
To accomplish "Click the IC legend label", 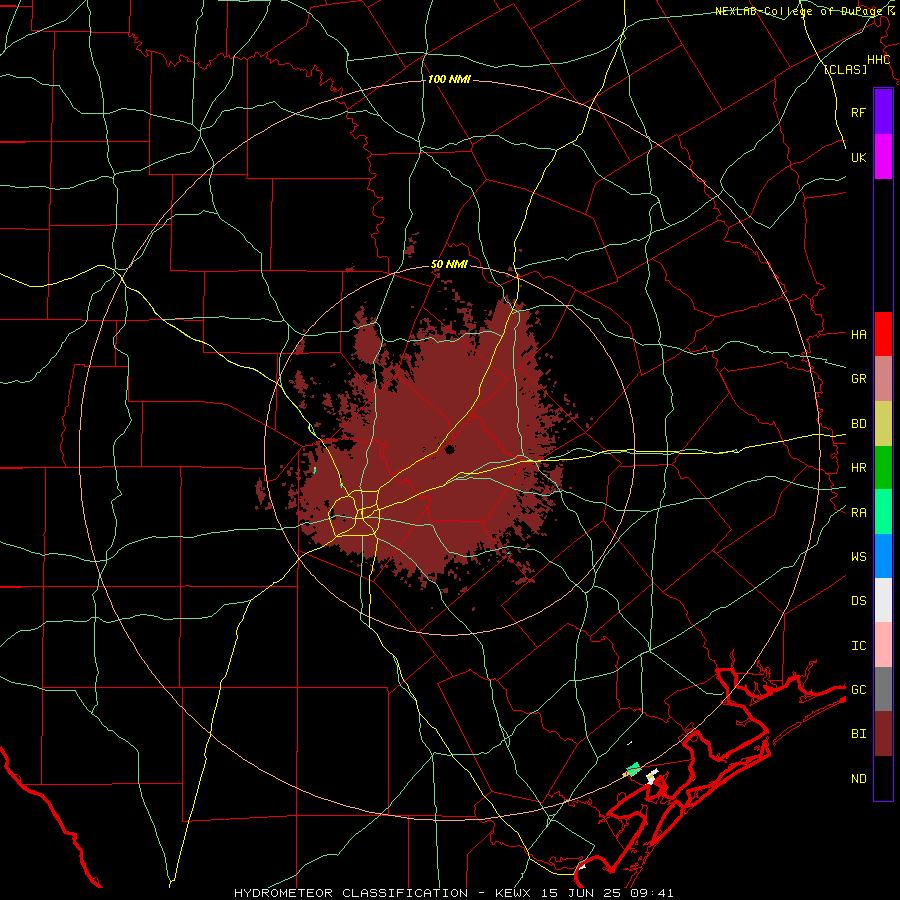I will click(858, 646).
